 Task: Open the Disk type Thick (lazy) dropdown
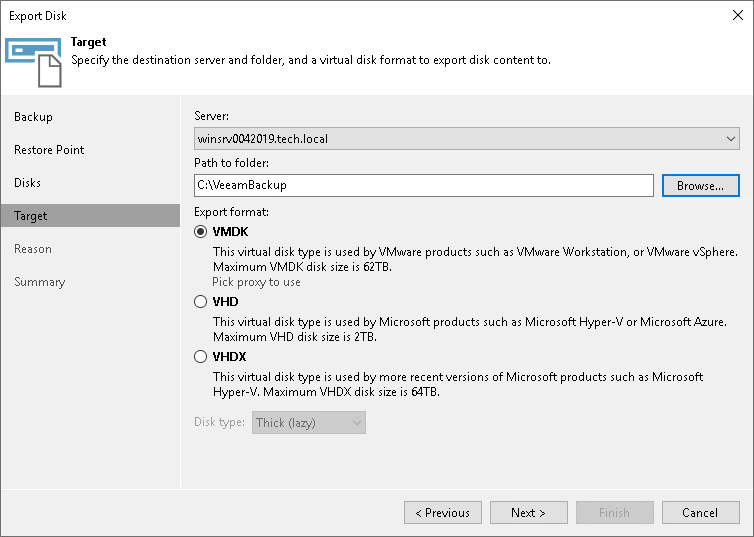pyautogui.click(x=309, y=423)
